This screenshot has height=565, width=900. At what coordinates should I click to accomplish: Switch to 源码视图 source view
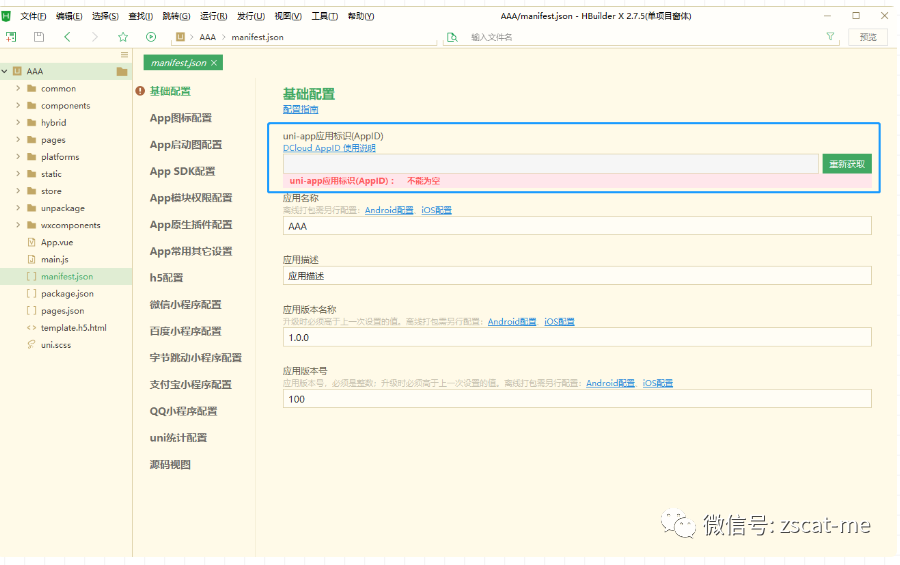tap(170, 465)
